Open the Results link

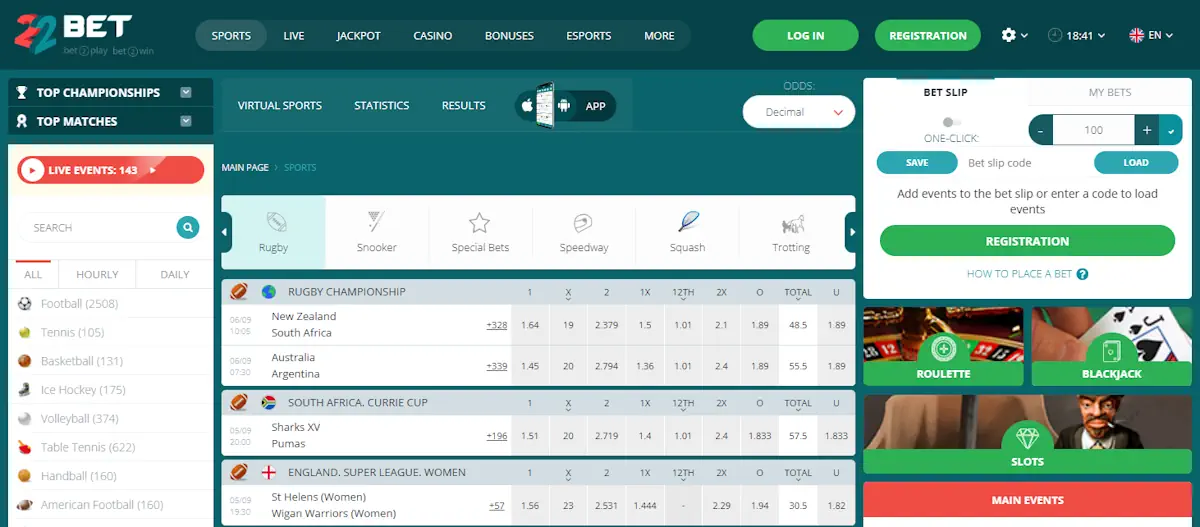[x=464, y=105]
